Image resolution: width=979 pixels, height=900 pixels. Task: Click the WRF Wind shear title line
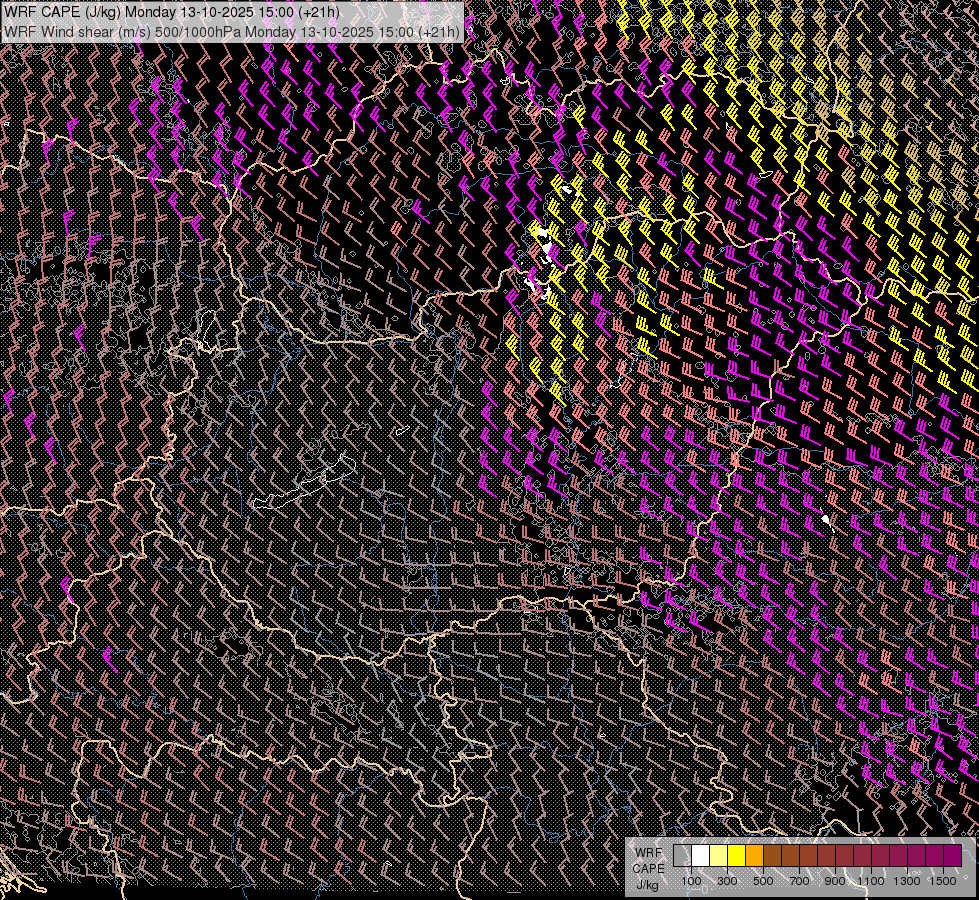232,31
